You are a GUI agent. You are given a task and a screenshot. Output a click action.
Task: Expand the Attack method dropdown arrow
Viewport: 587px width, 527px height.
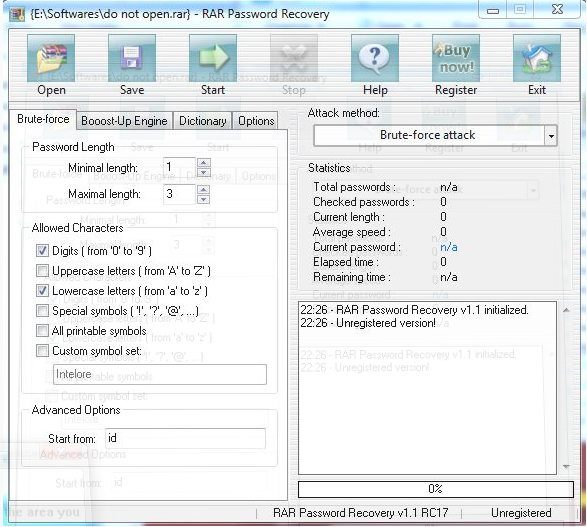click(551, 135)
